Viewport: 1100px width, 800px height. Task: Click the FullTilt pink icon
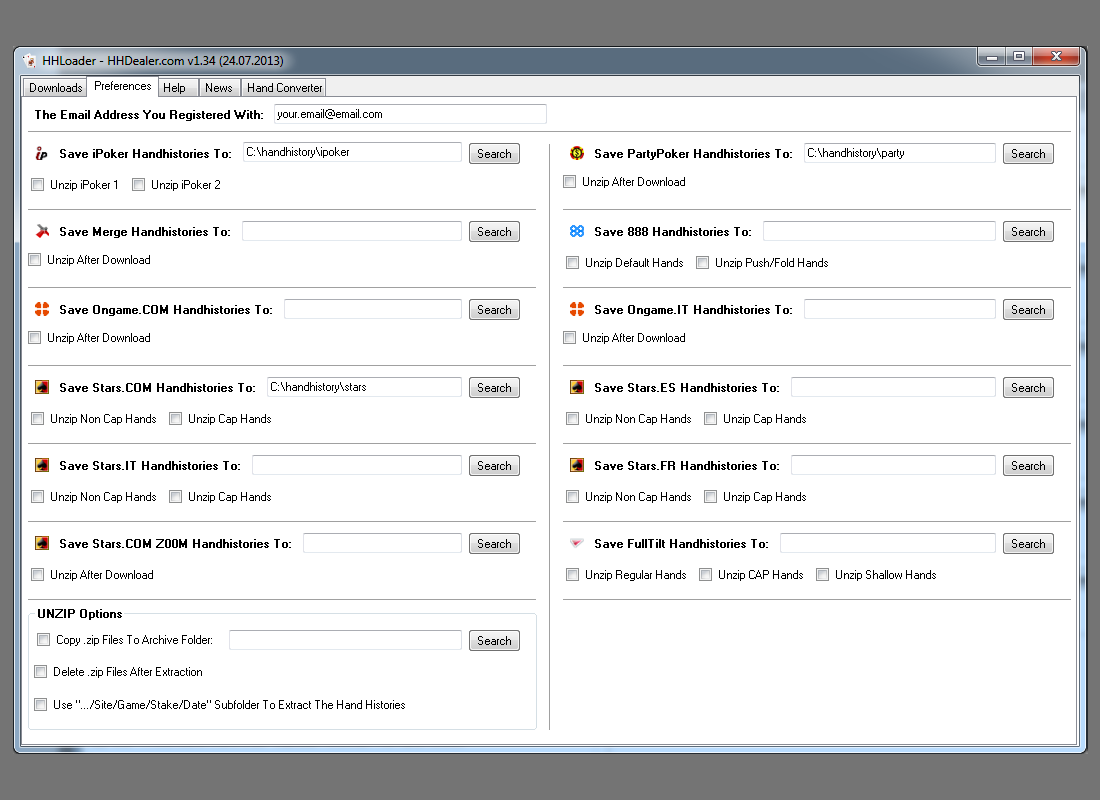577,544
